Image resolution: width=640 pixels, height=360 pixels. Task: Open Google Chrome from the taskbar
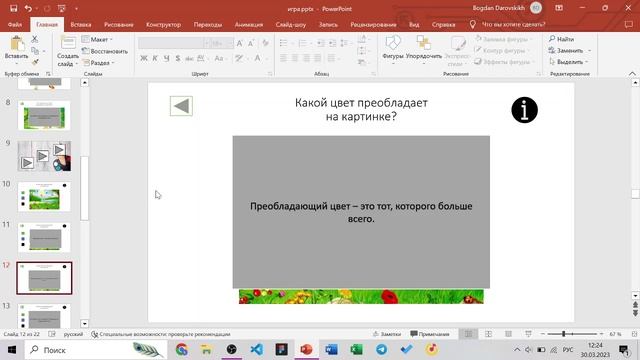[x=182, y=349]
